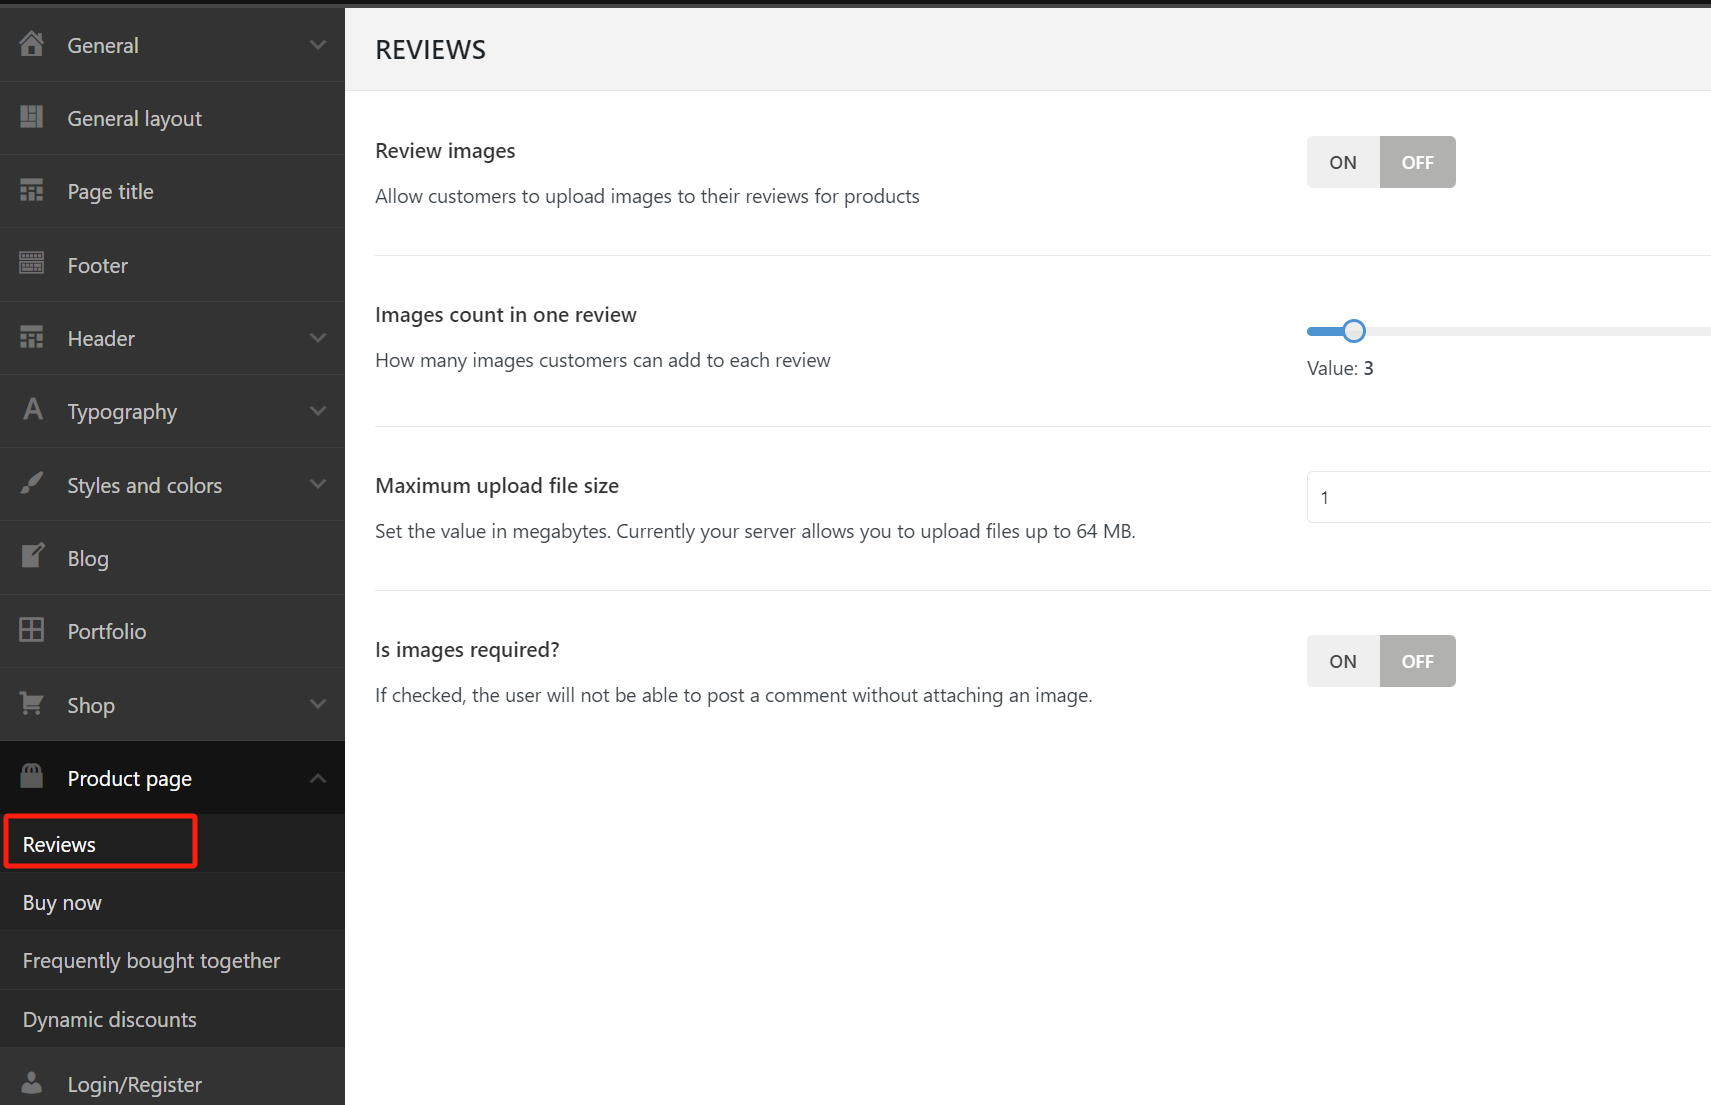Image resolution: width=1711 pixels, height=1105 pixels.
Task: Click the home icon beside General
Action: [x=32, y=44]
